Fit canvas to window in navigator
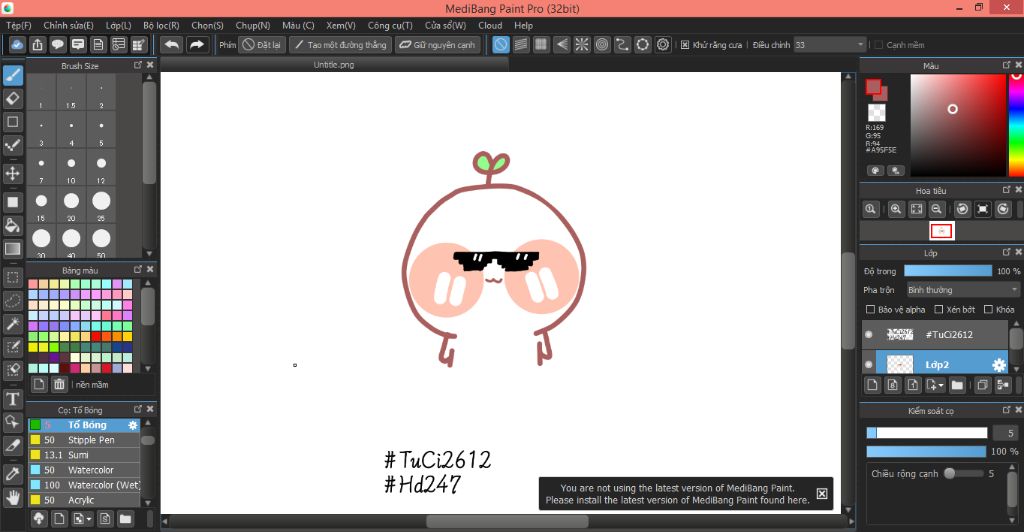Screen dimensions: 1024x532 [916, 209]
